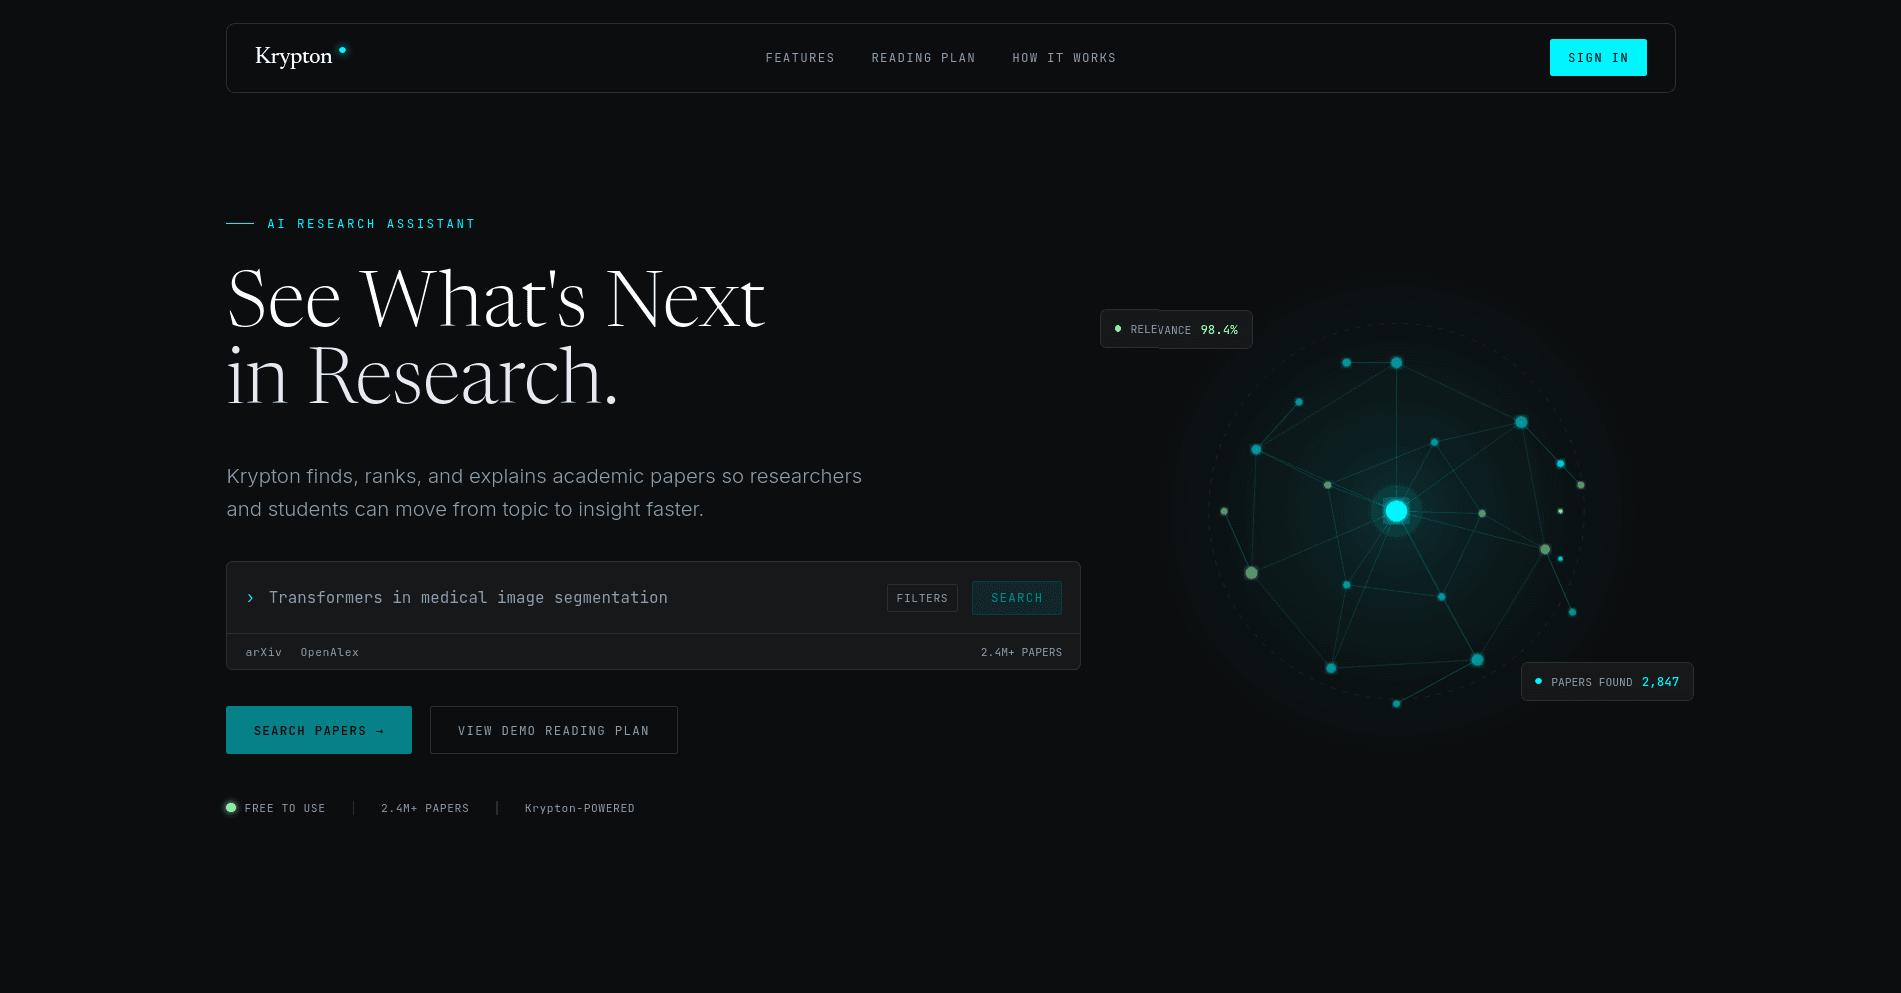Click the green dot beside Free To Use
This screenshot has width=1901, height=993.
coord(231,808)
